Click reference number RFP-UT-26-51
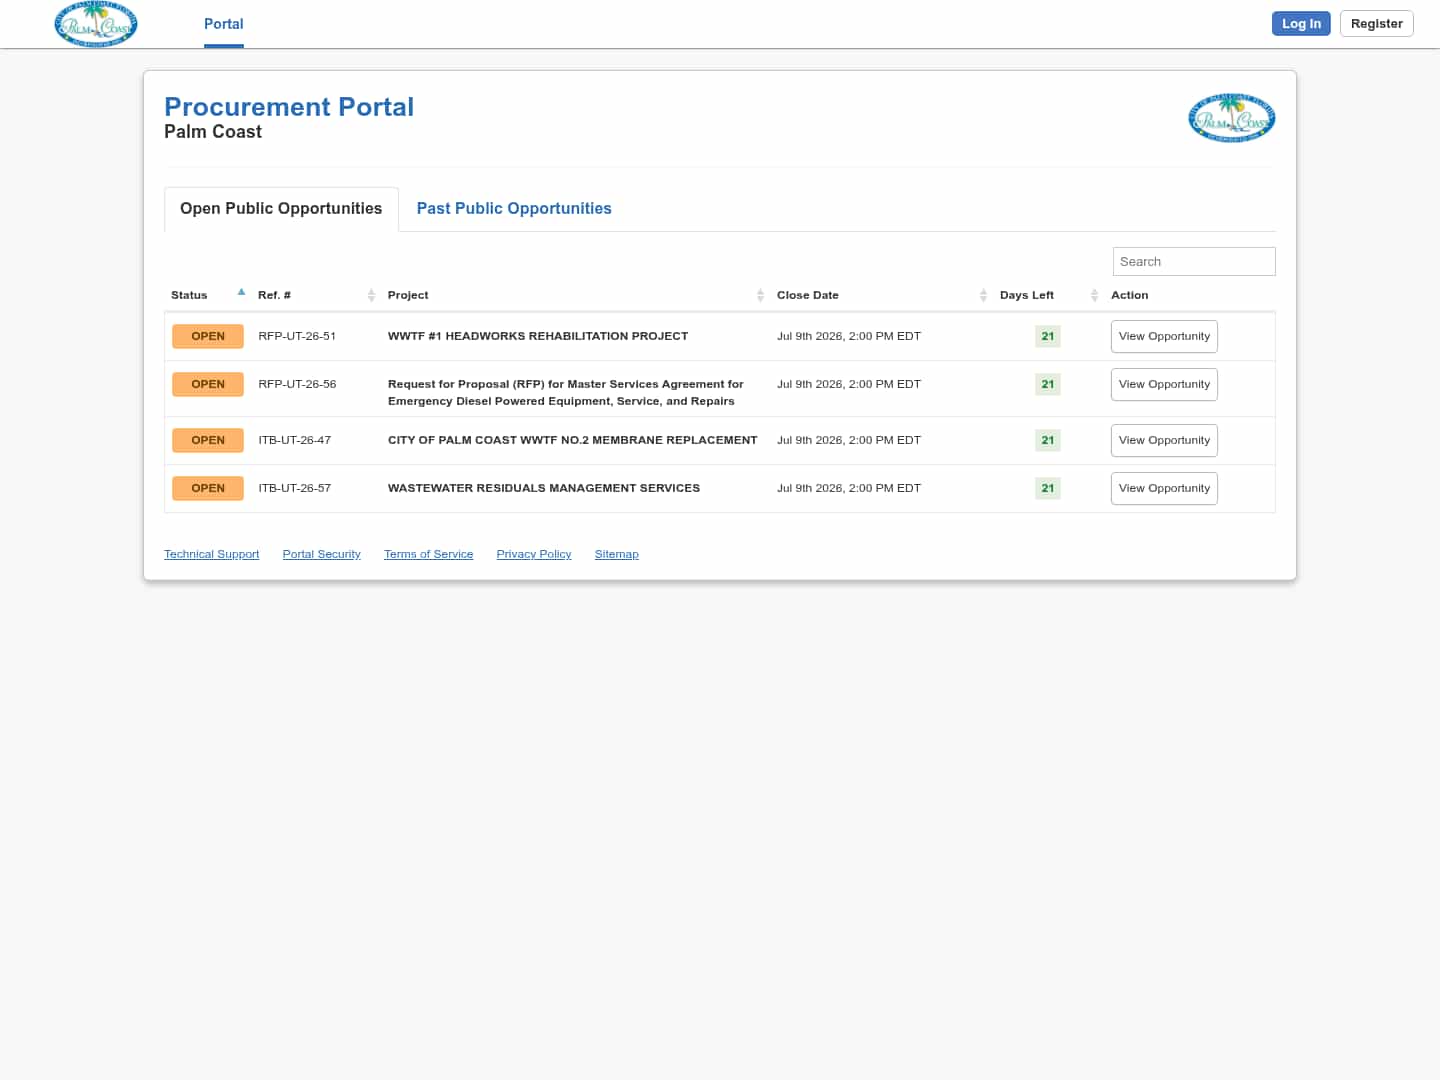 [297, 336]
